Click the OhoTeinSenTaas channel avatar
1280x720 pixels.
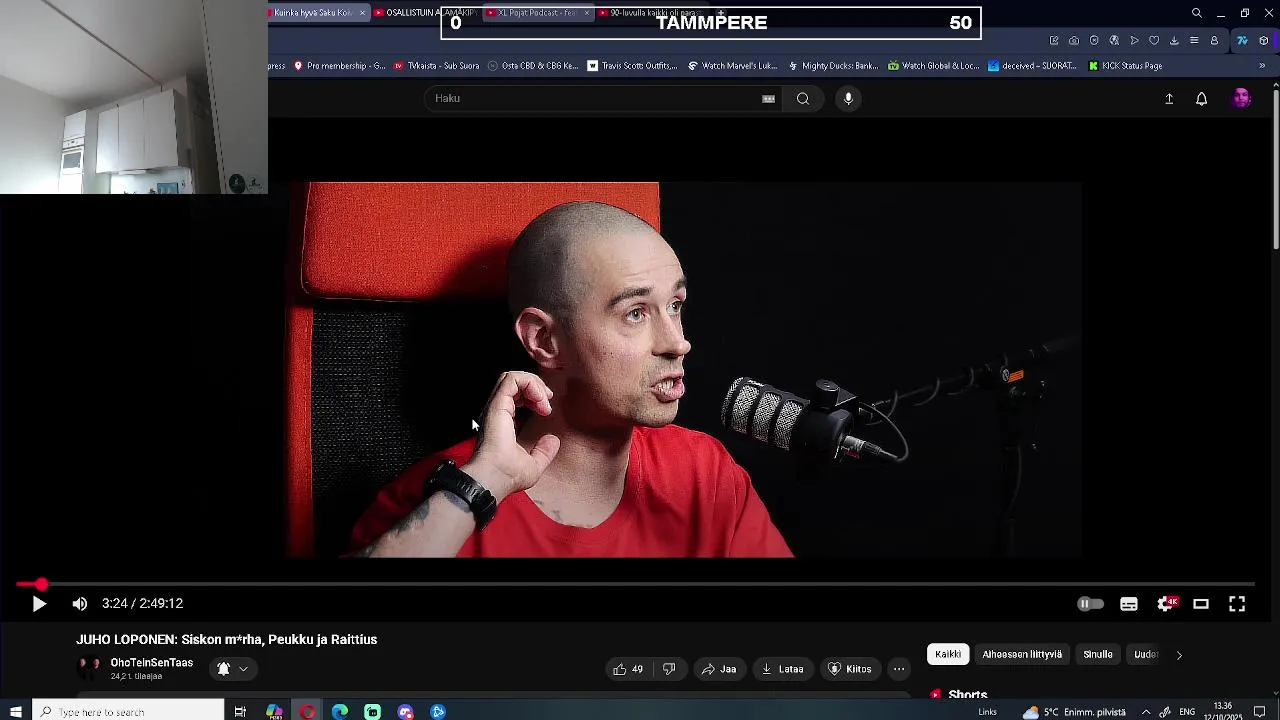(90, 668)
